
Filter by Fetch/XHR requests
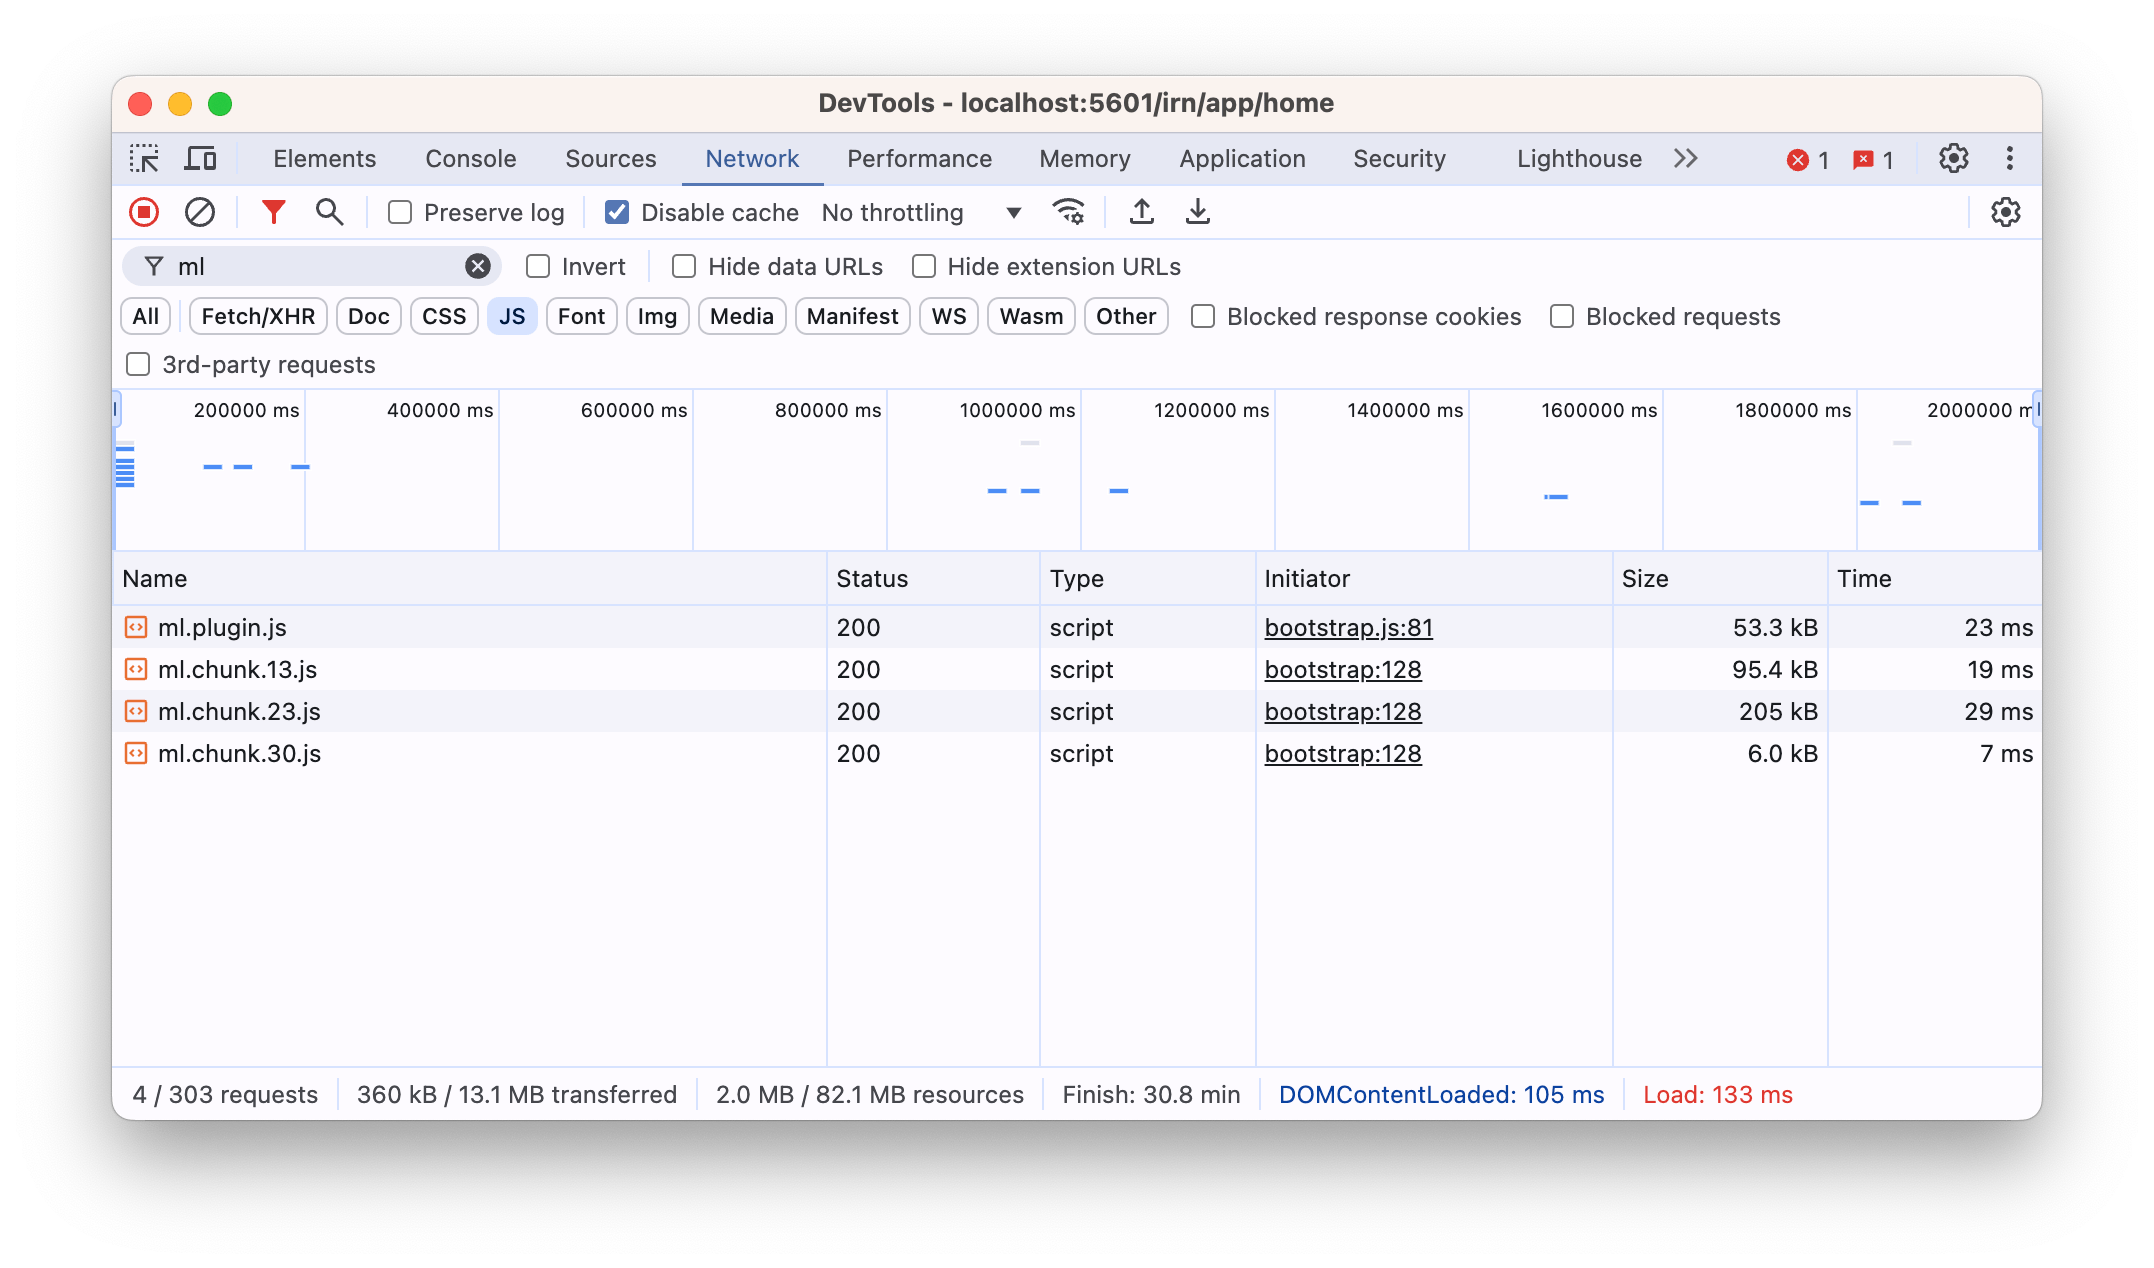pos(258,316)
